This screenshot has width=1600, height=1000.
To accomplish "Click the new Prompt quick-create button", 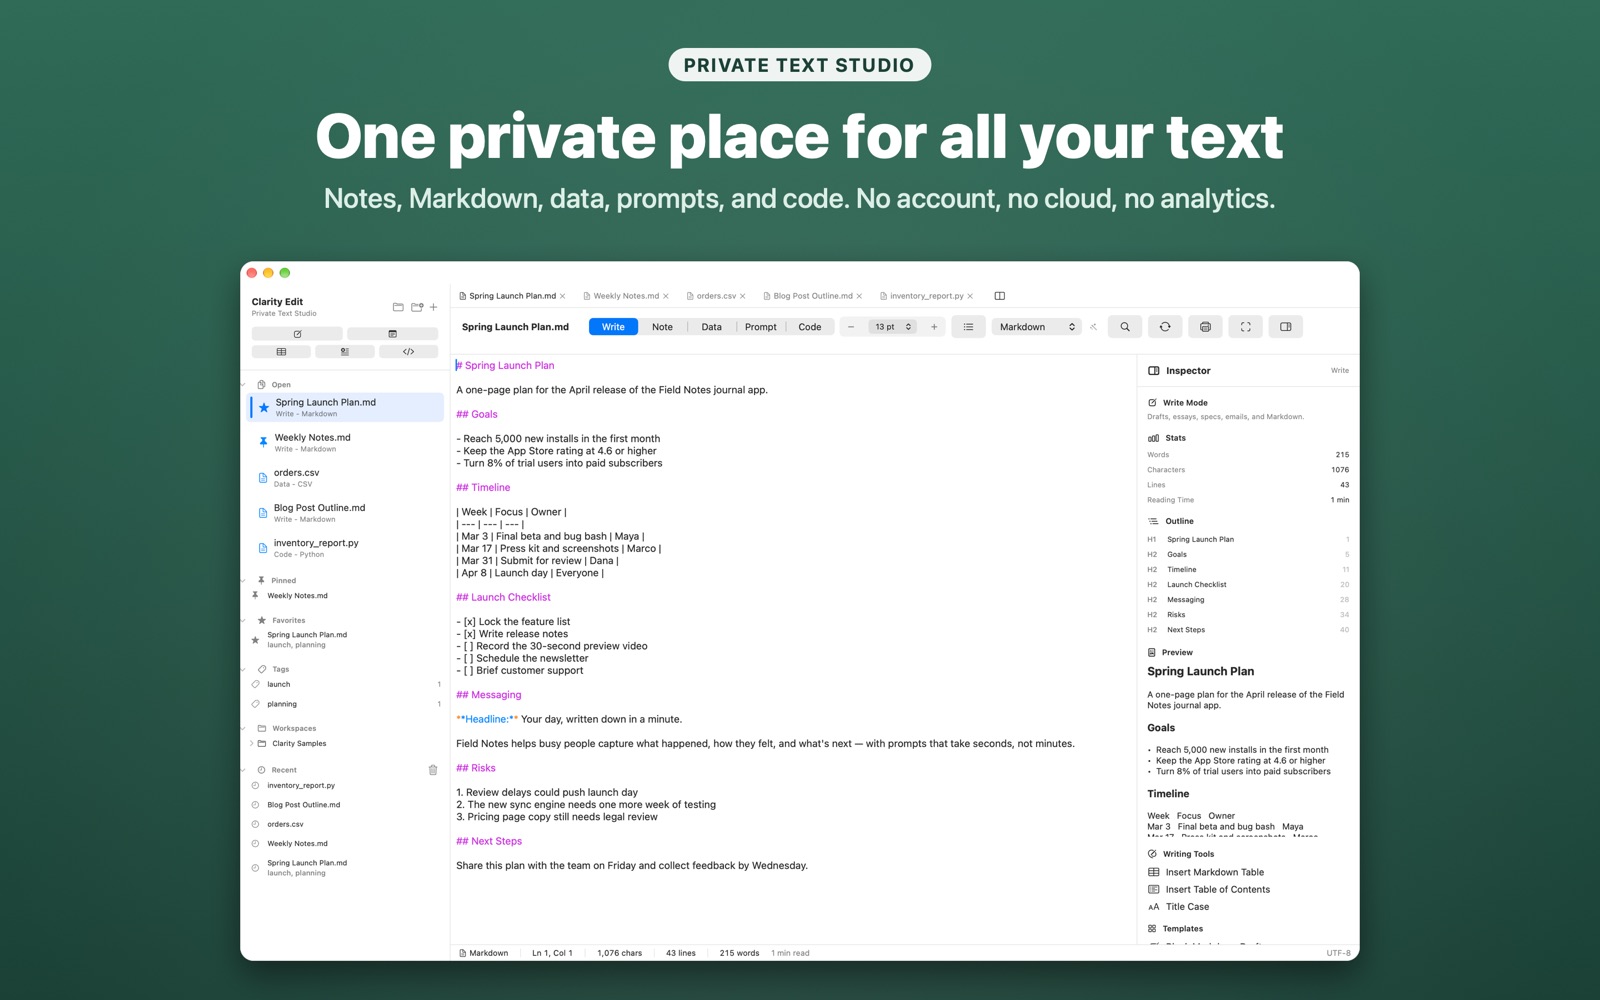I will point(344,352).
